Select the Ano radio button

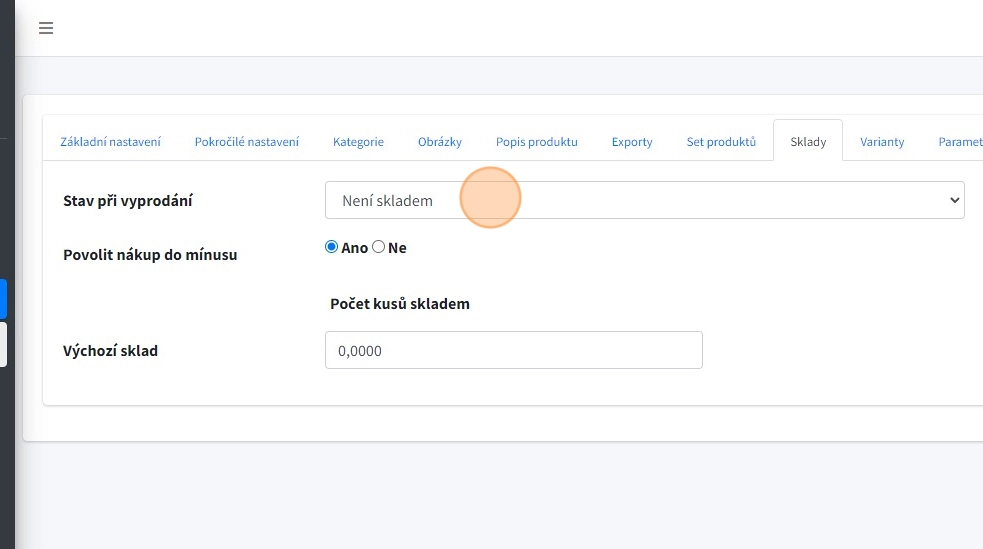[332, 247]
